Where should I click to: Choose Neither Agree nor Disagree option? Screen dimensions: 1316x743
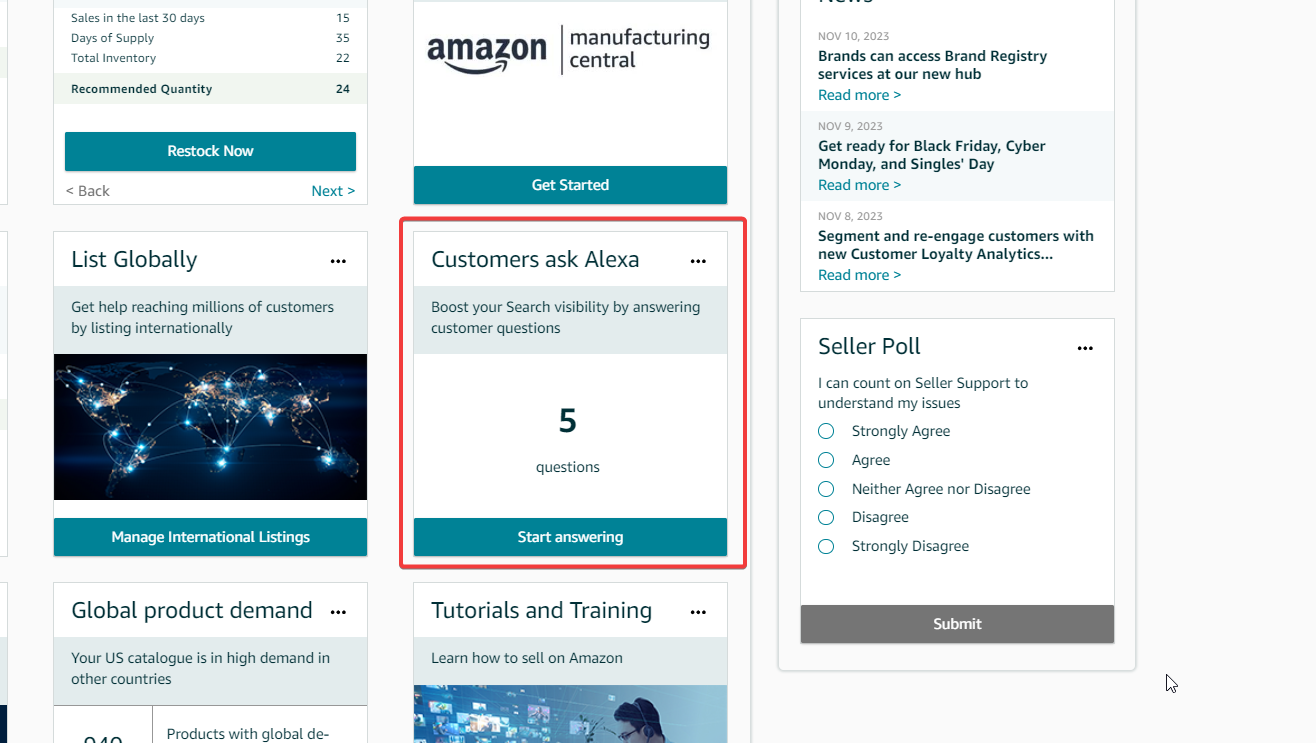826,489
